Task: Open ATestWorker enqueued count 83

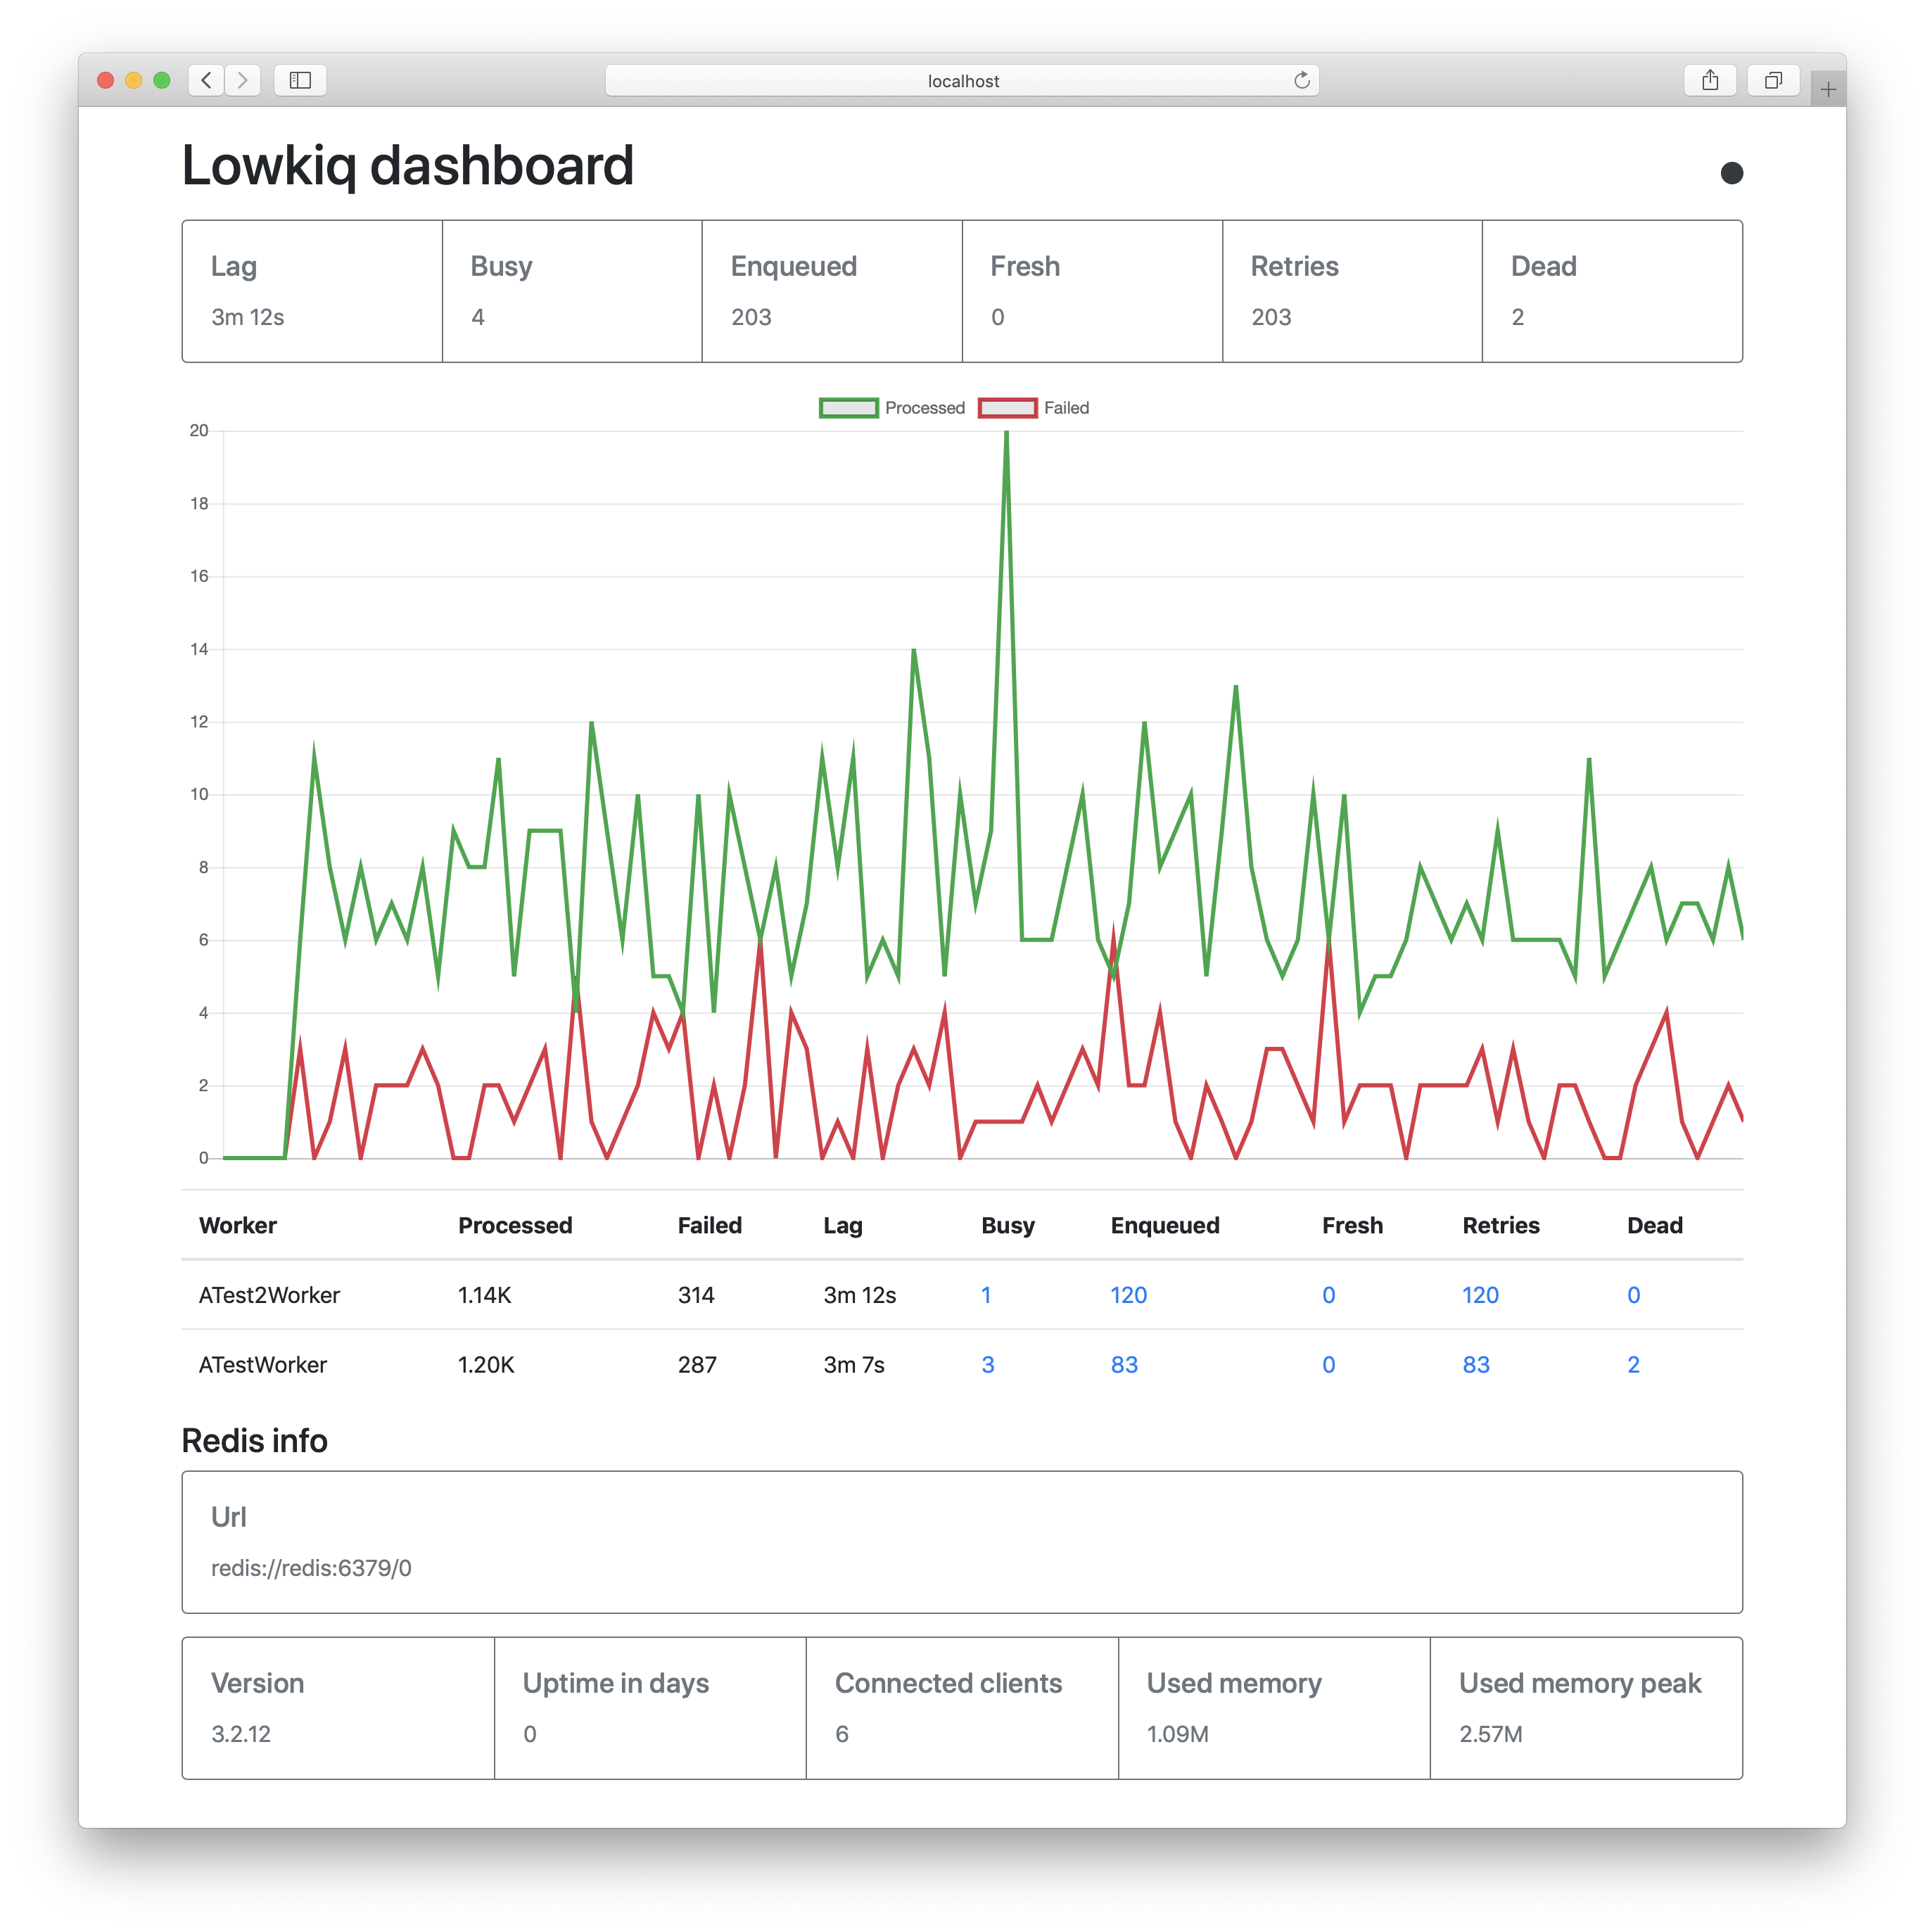Action: click(x=1124, y=1365)
